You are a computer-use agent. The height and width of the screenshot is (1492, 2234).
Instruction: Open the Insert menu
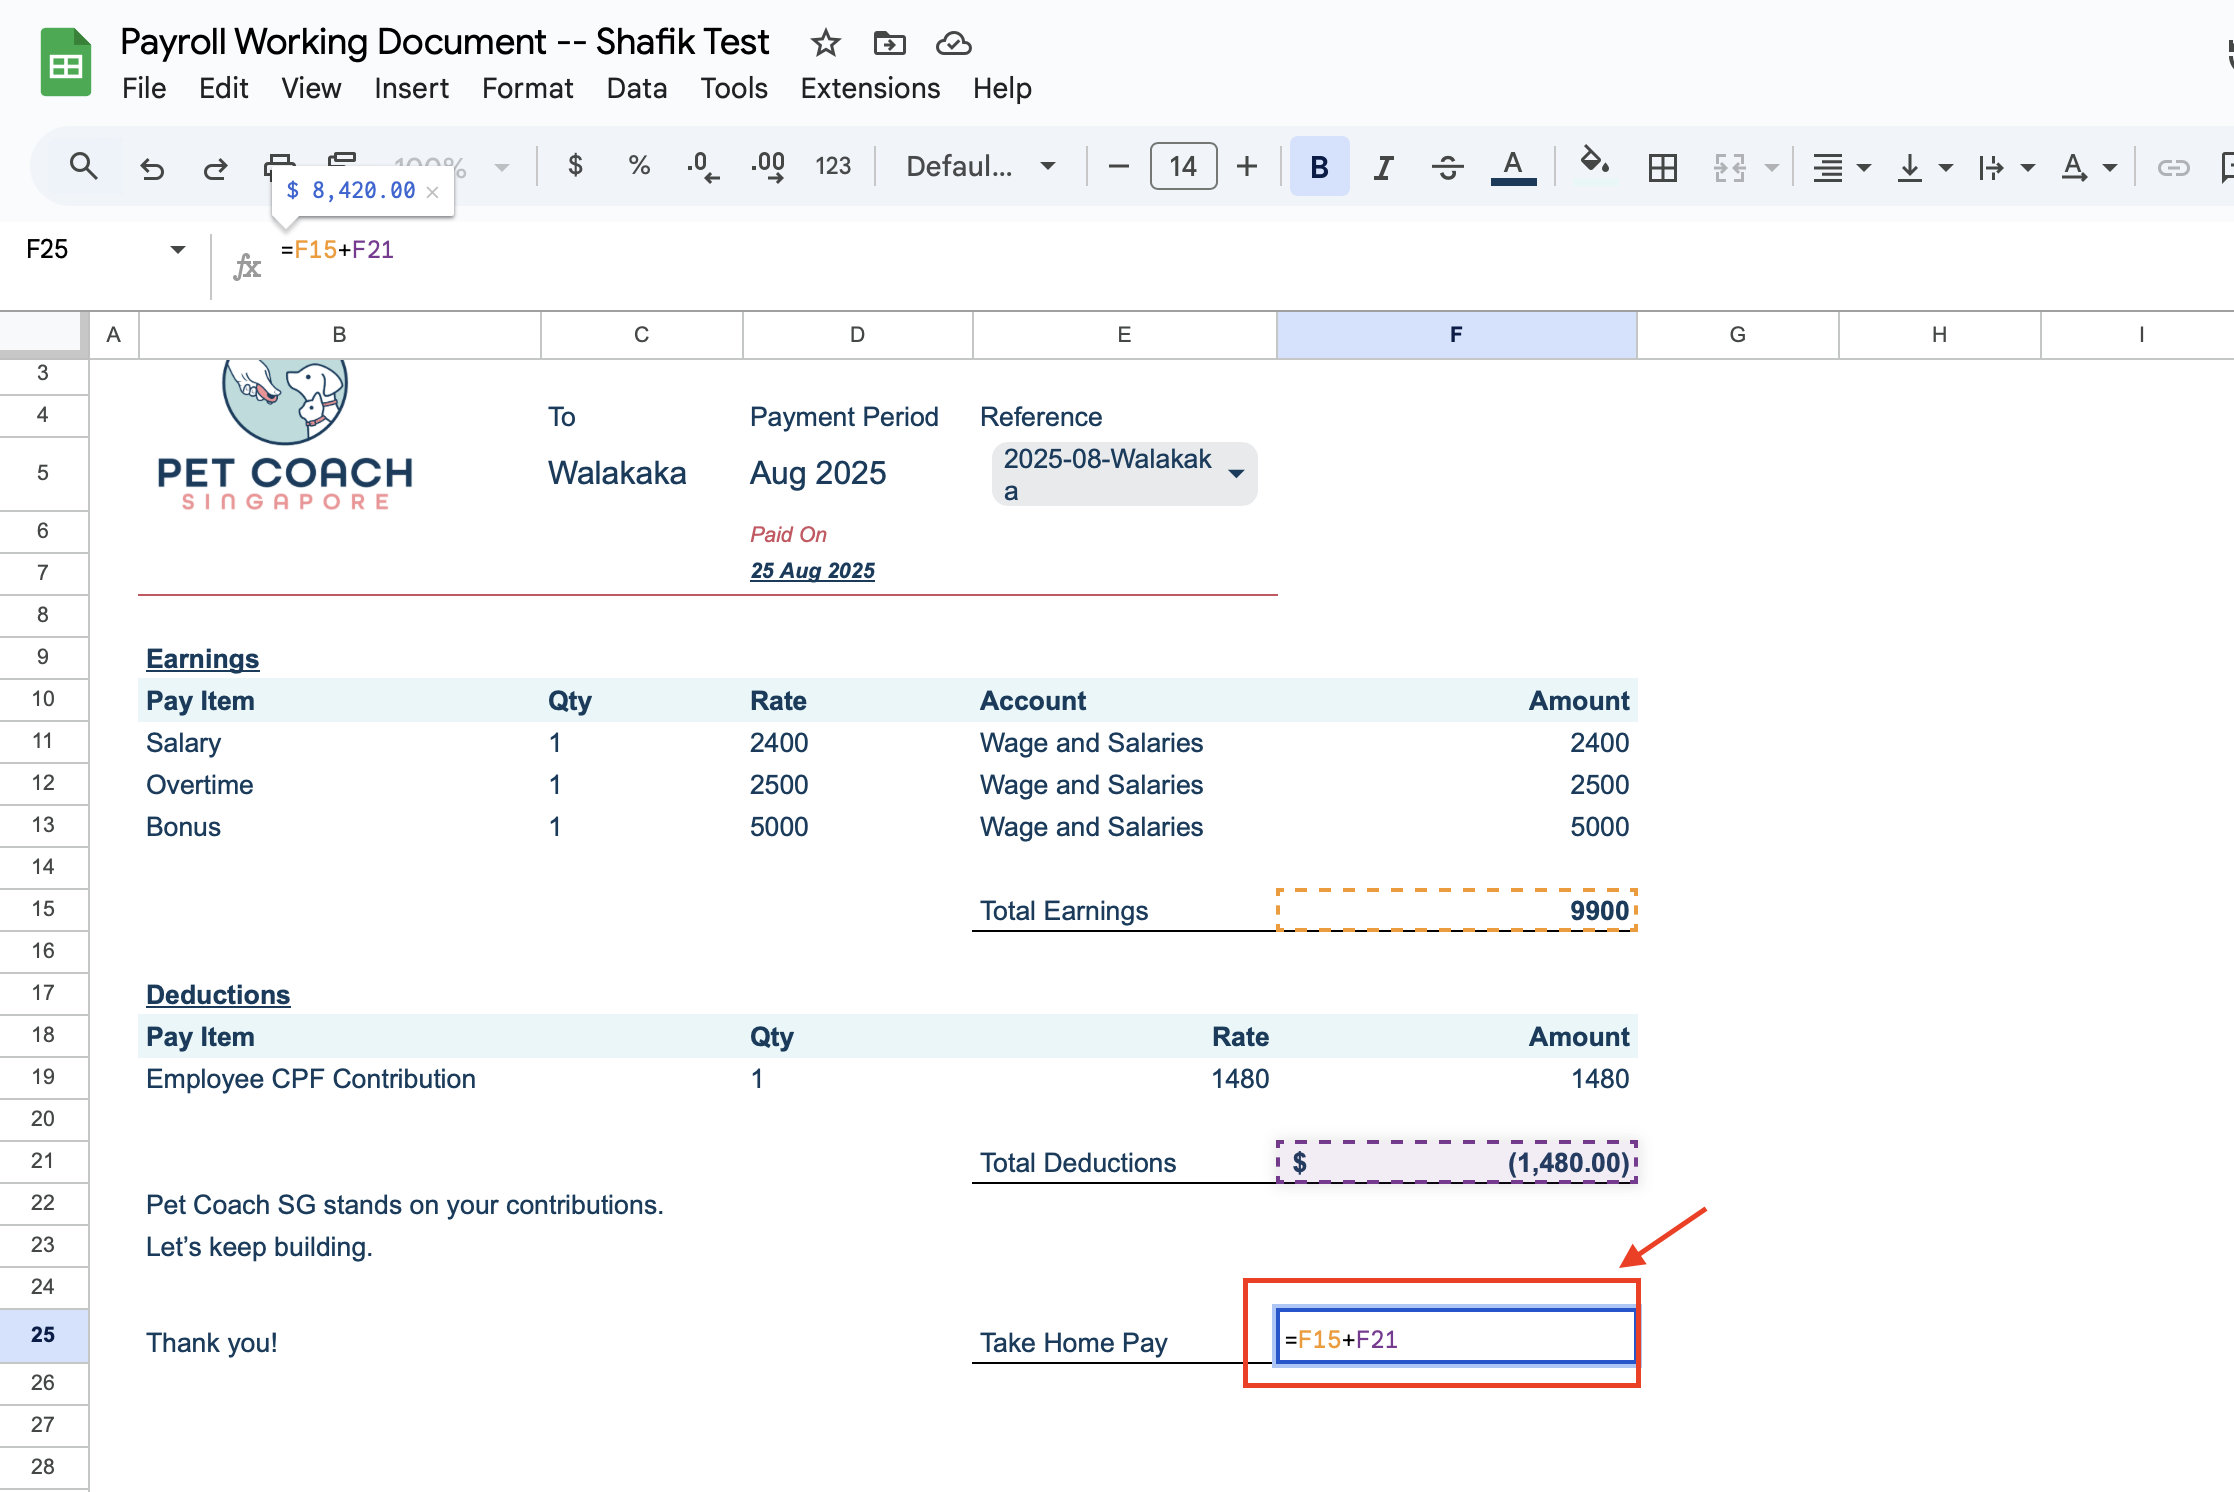[411, 88]
